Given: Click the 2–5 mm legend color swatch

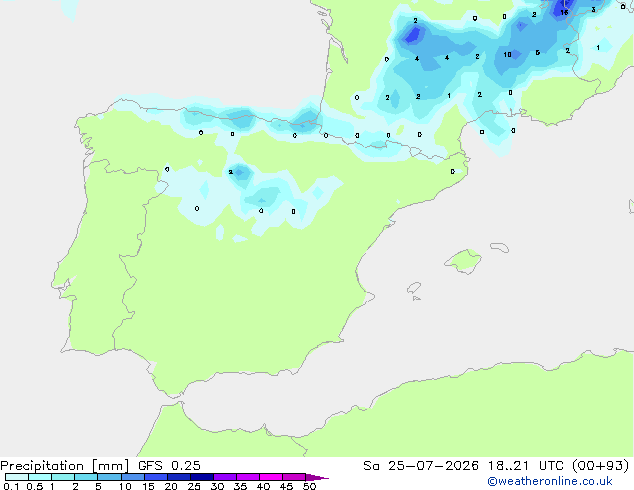Looking at the screenshot, I should click(86, 477).
